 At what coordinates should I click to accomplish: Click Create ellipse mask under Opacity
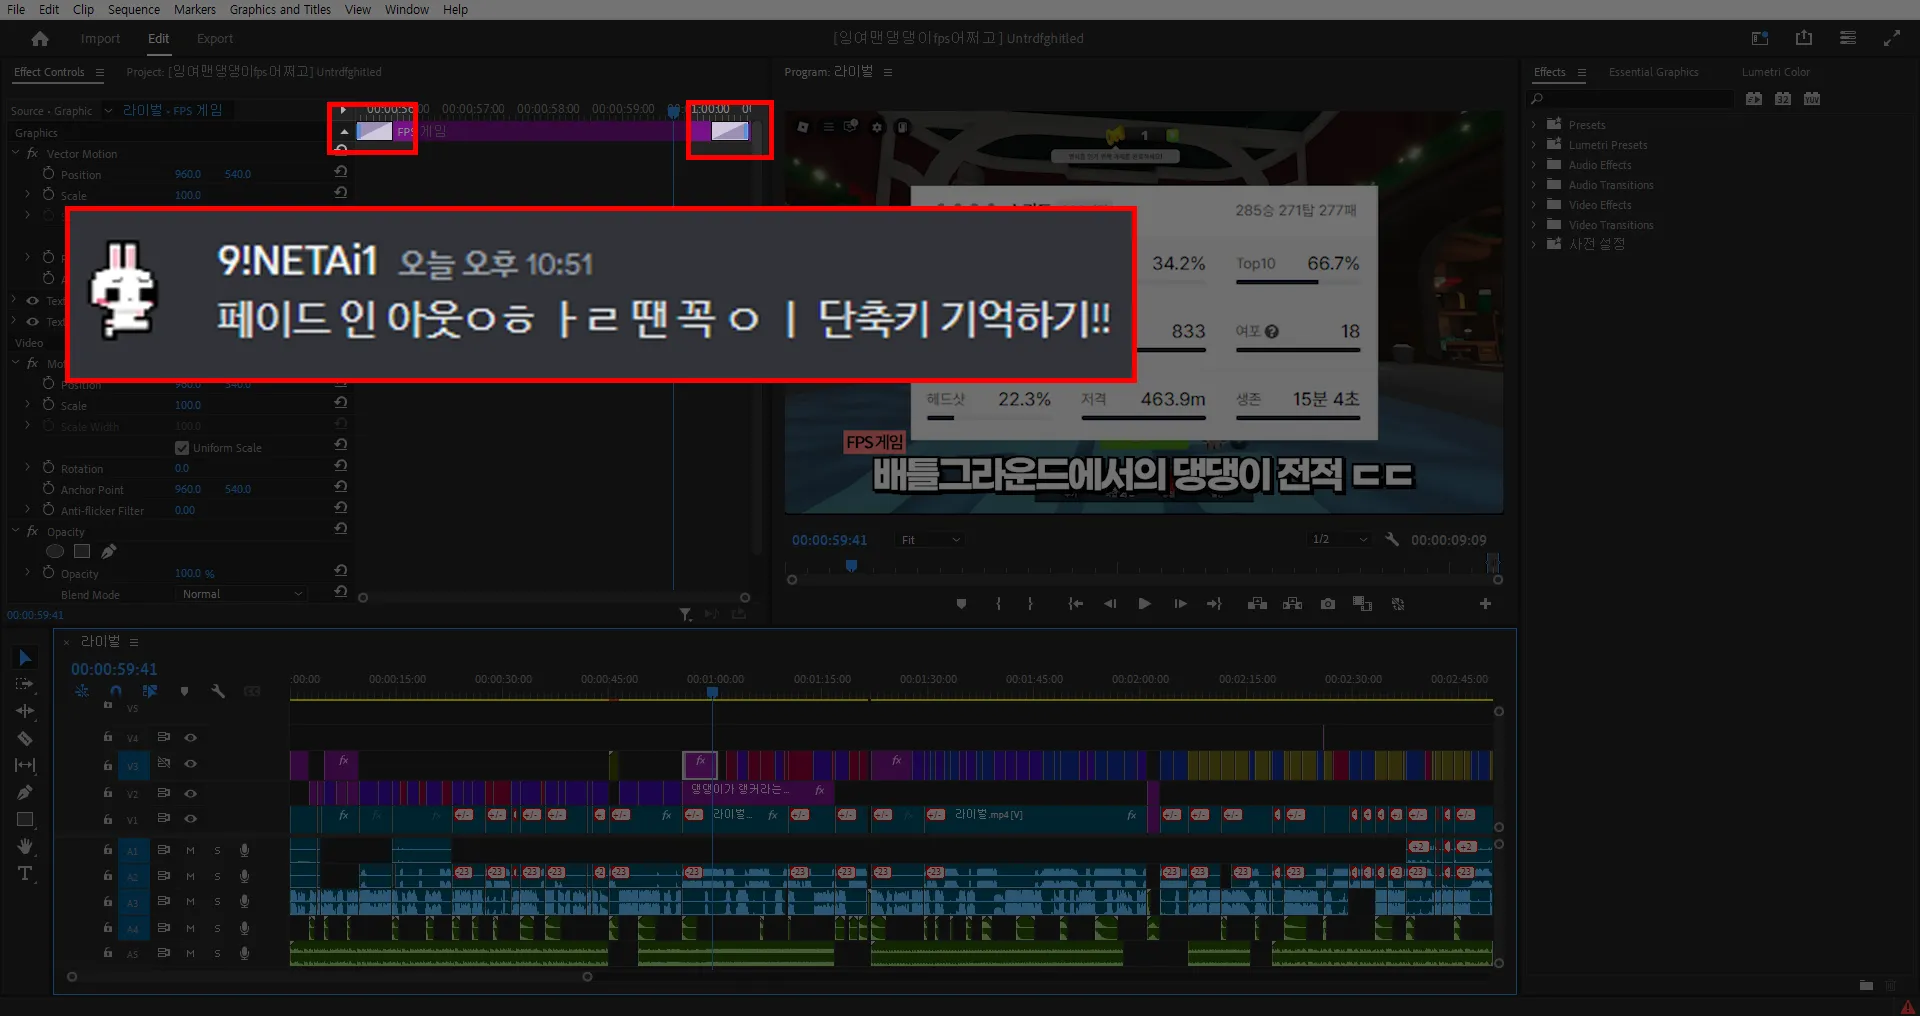tap(55, 551)
